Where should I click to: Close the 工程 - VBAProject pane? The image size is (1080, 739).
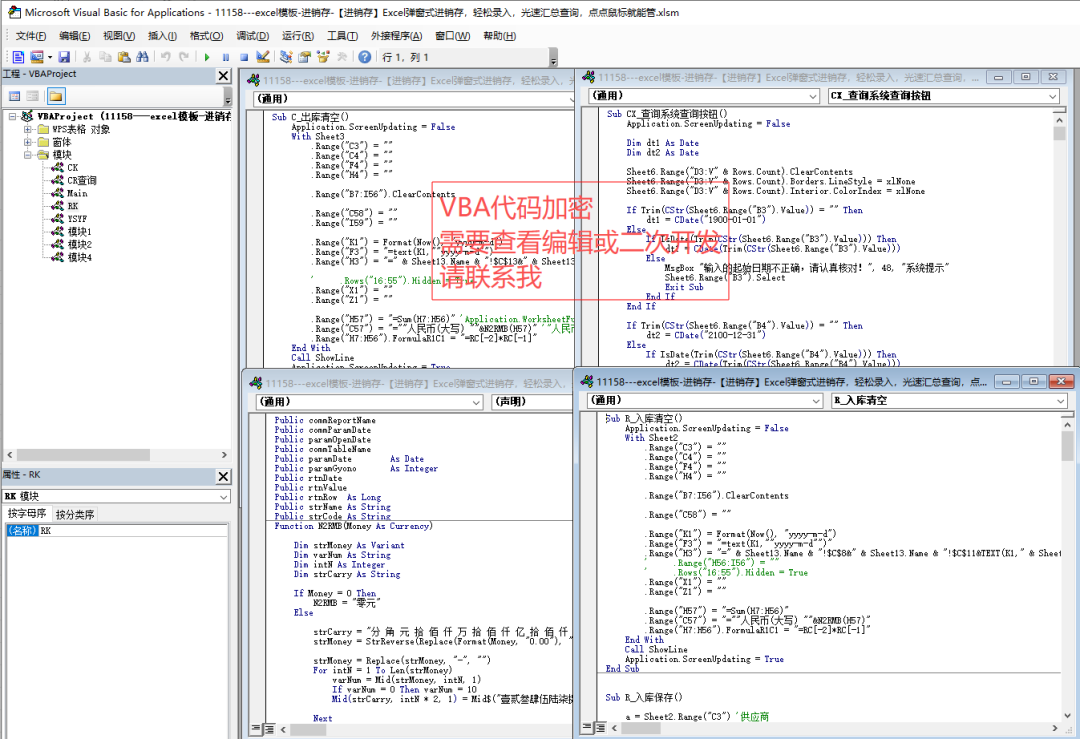[x=223, y=75]
